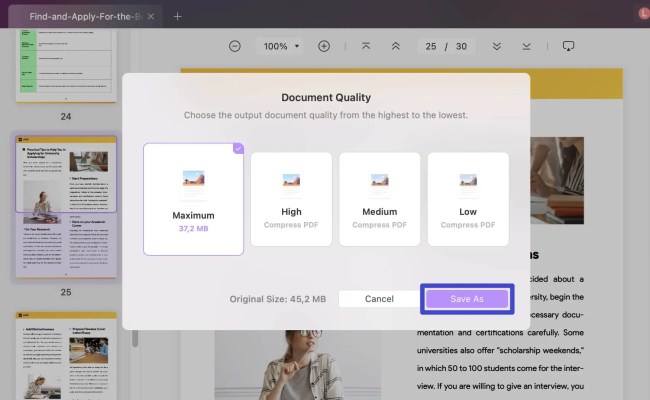Click the page number field showing 25
This screenshot has height=400, width=650.
(431, 46)
